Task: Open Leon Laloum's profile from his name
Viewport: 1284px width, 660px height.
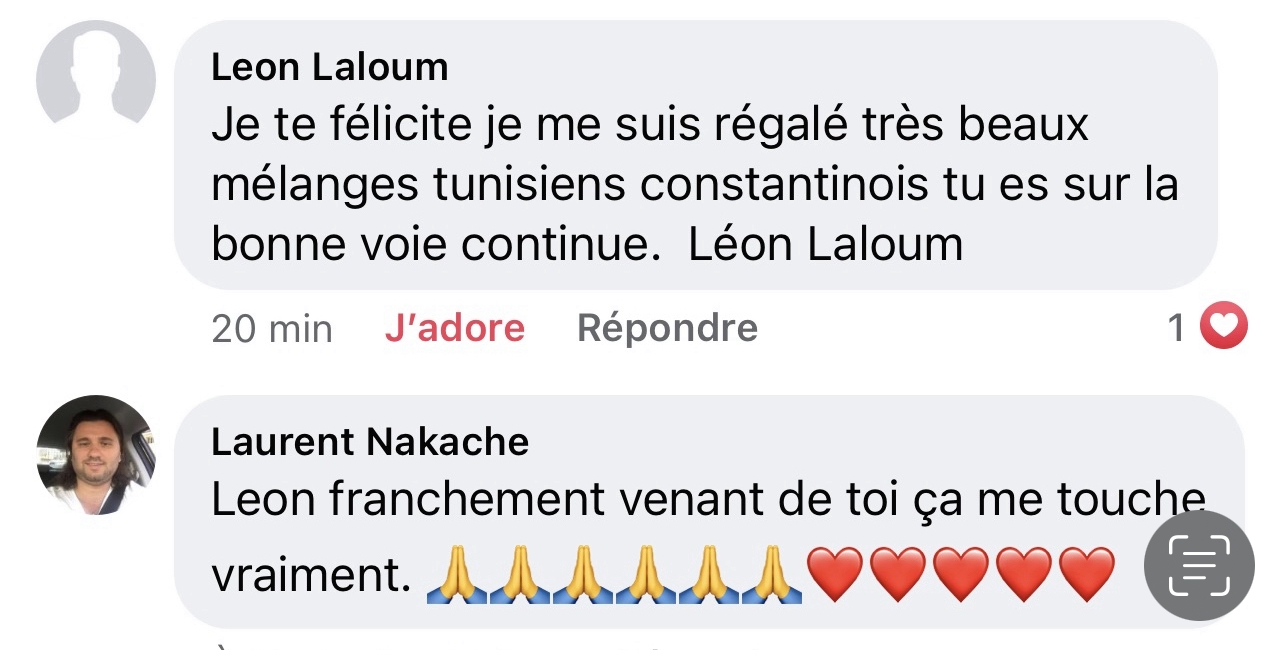Action: pos(329,68)
